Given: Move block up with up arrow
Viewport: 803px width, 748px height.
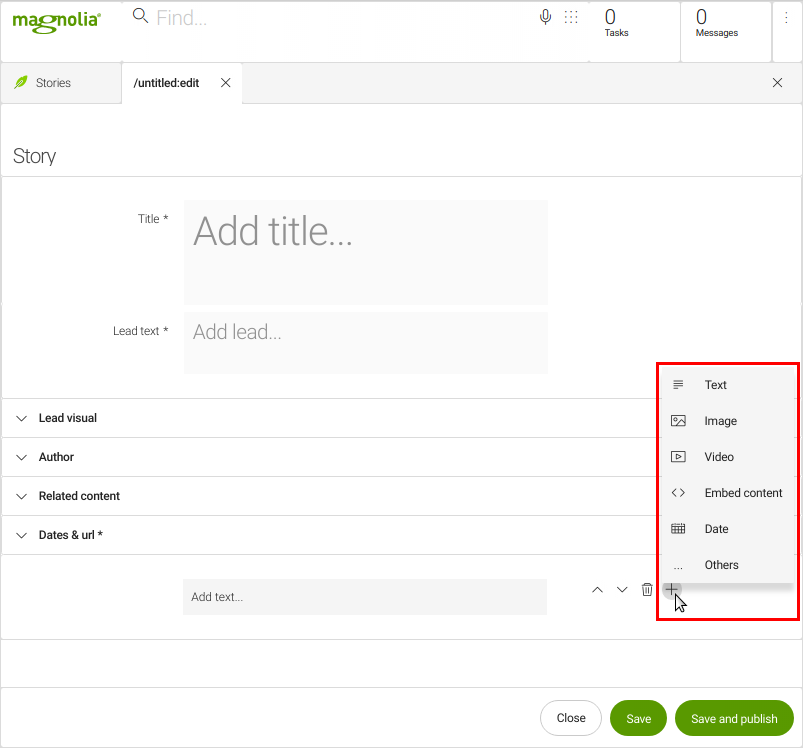Looking at the screenshot, I should pos(597,590).
